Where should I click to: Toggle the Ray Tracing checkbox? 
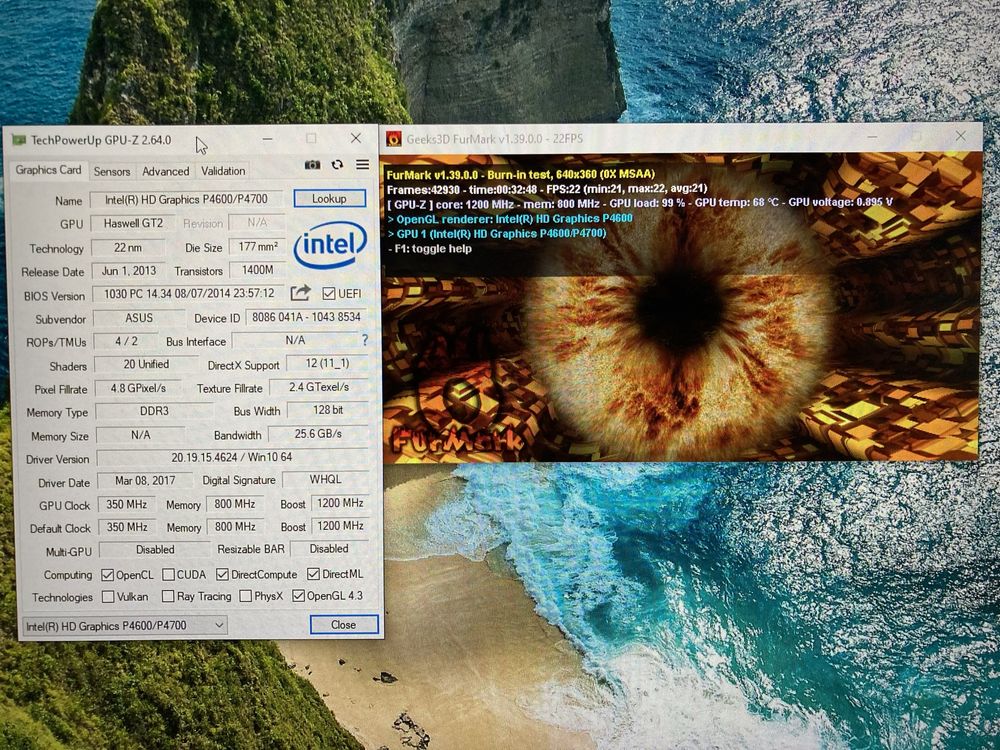(168, 596)
